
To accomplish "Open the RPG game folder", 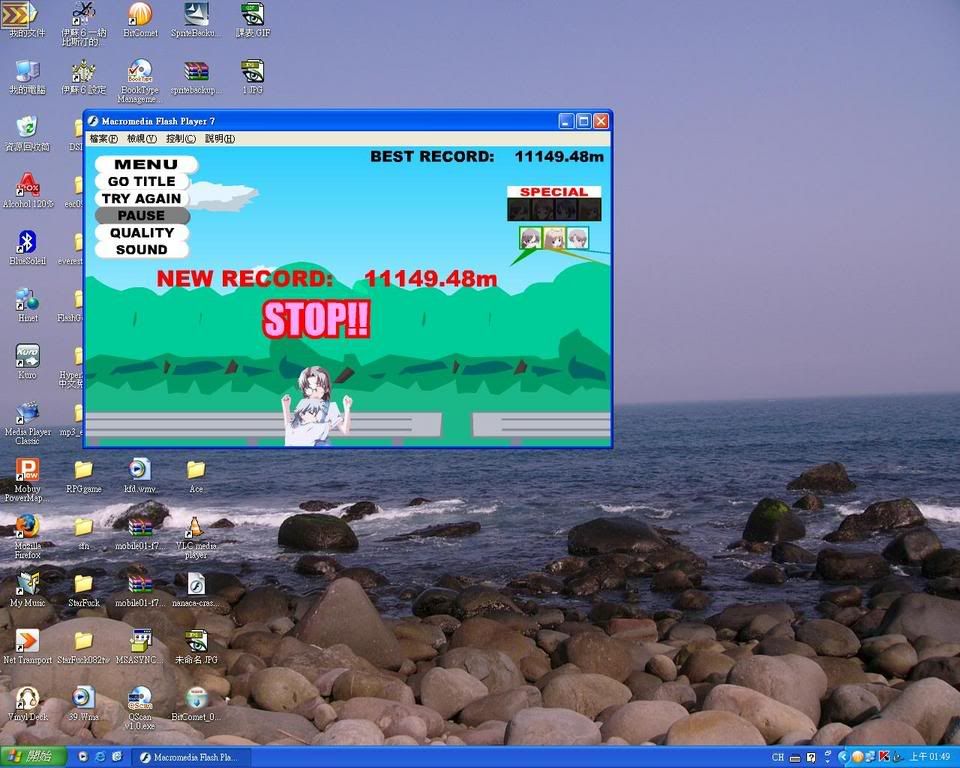I will [x=83, y=476].
